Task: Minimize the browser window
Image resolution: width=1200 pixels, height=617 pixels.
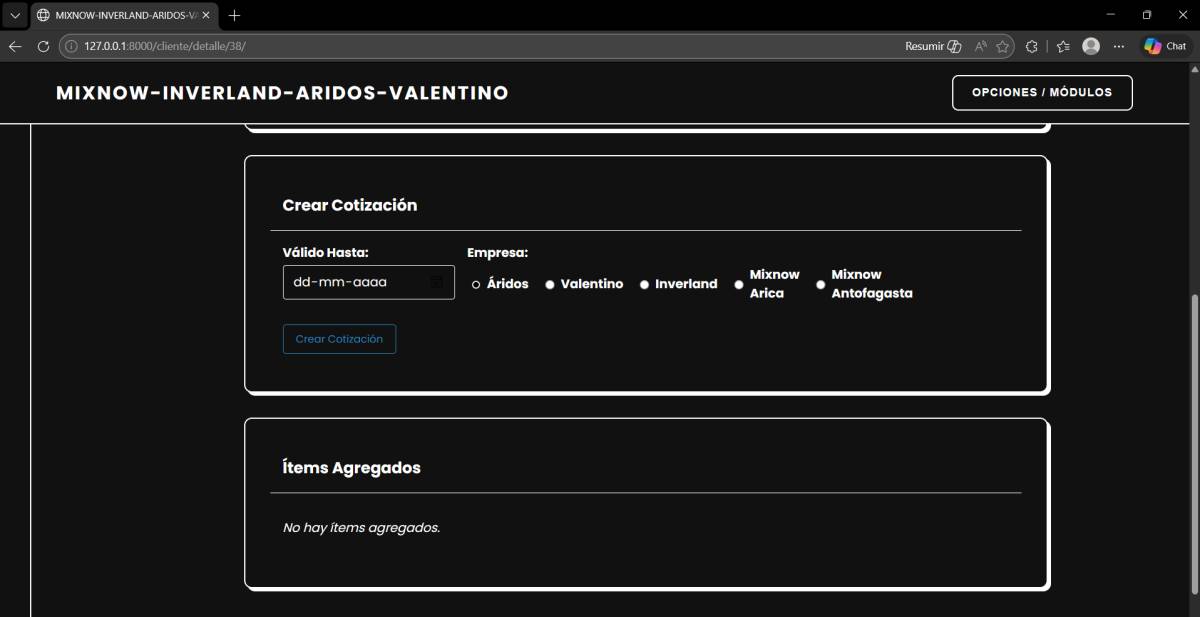Action: point(1111,15)
